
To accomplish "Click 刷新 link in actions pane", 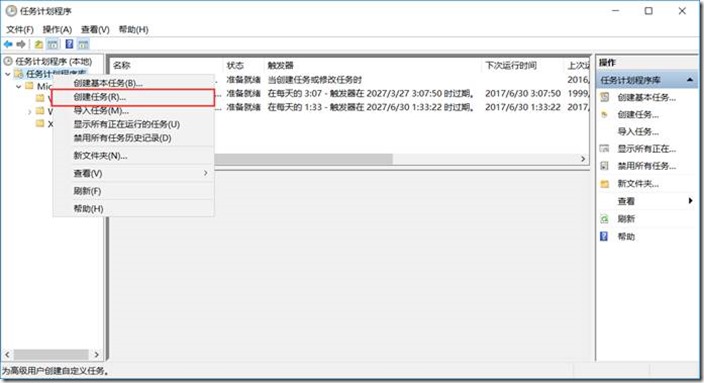I will coord(626,219).
